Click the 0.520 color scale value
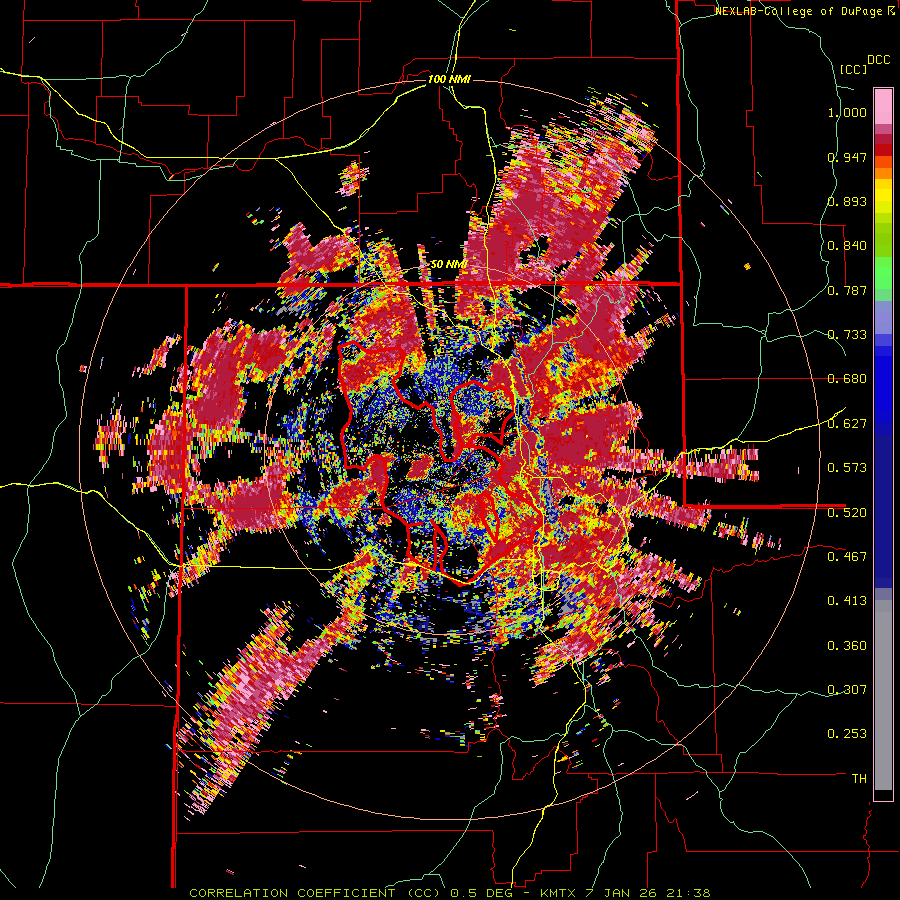 click(x=847, y=512)
